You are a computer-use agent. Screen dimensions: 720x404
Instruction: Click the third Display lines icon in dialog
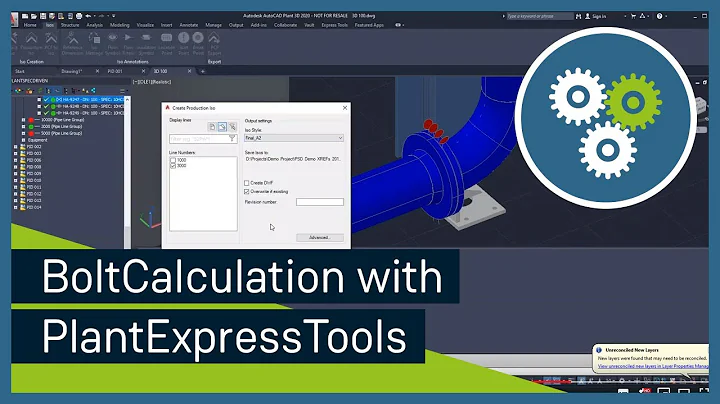pos(233,127)
